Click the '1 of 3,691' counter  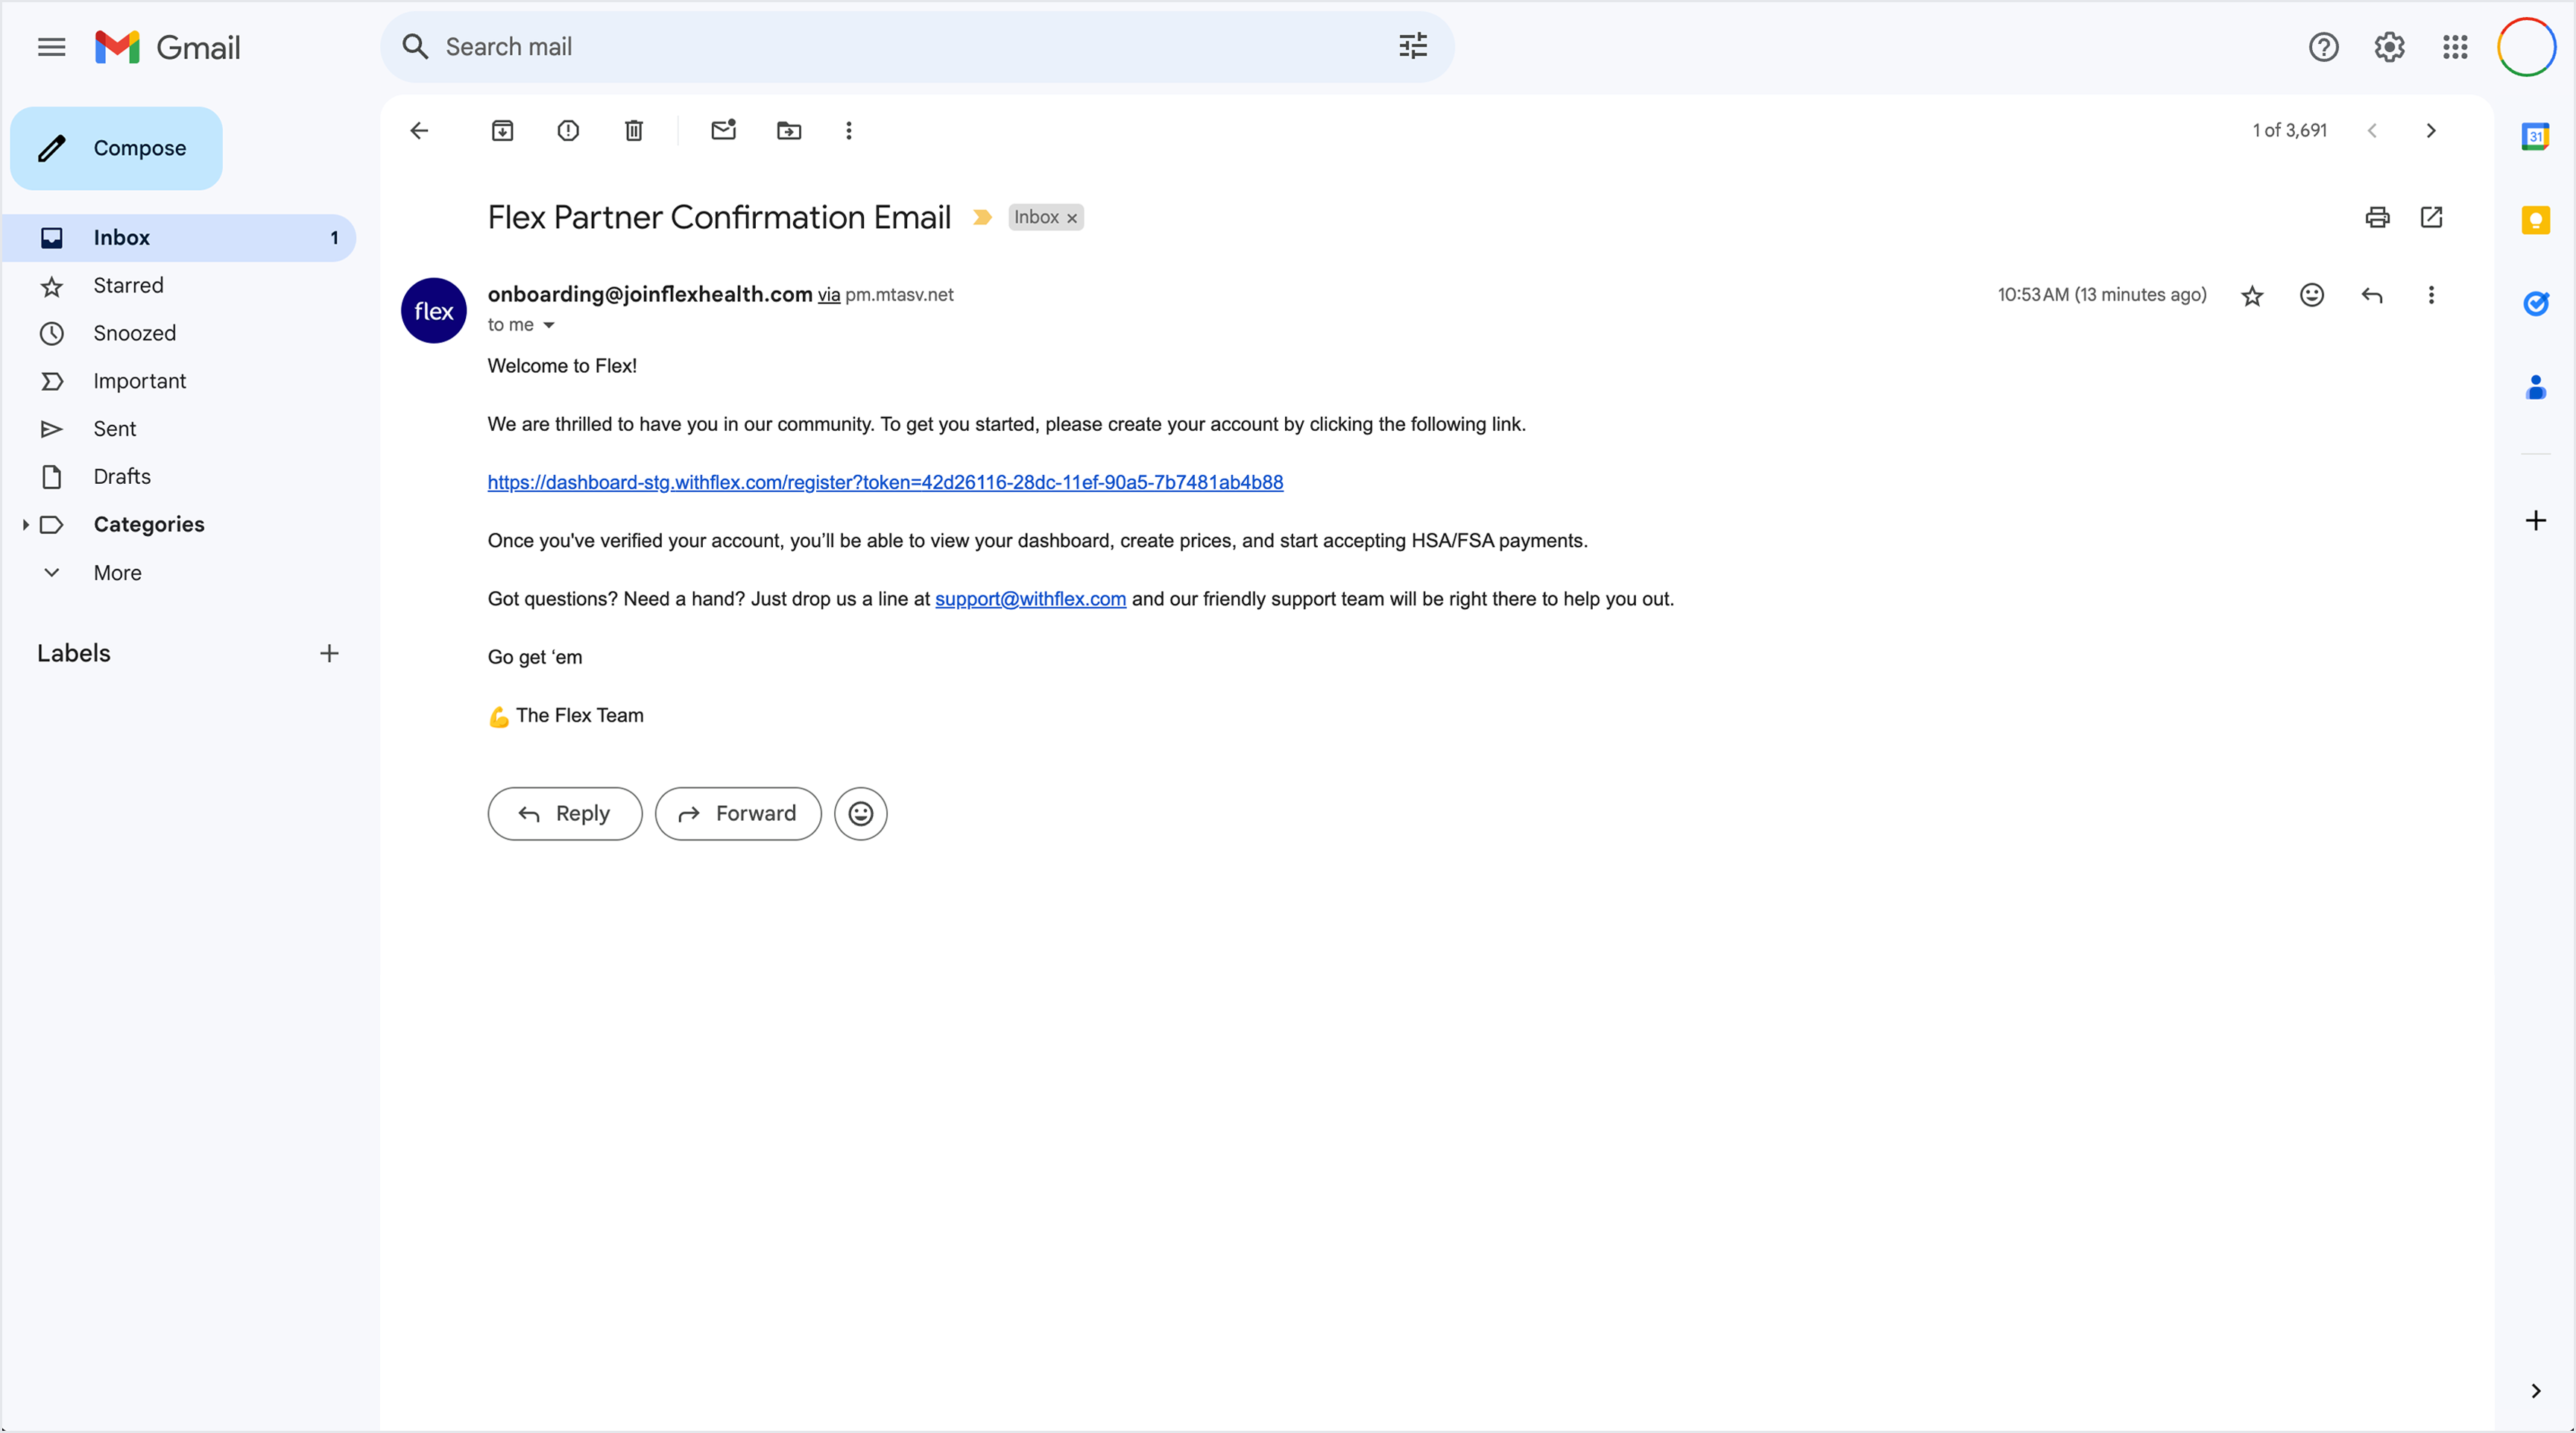pyautogui.click(x=2289, y=130)
